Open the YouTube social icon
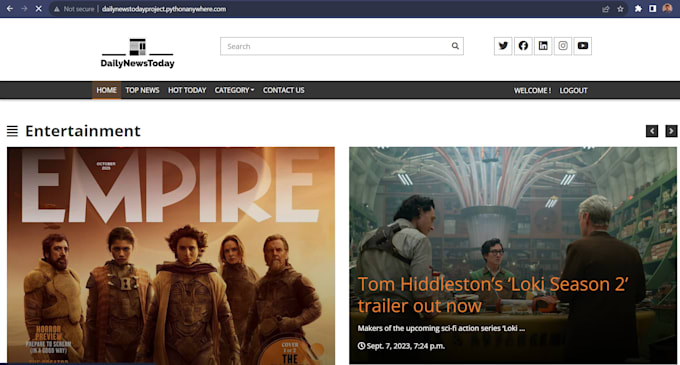The width and height of the screenshot is (680, 365). 583,46
